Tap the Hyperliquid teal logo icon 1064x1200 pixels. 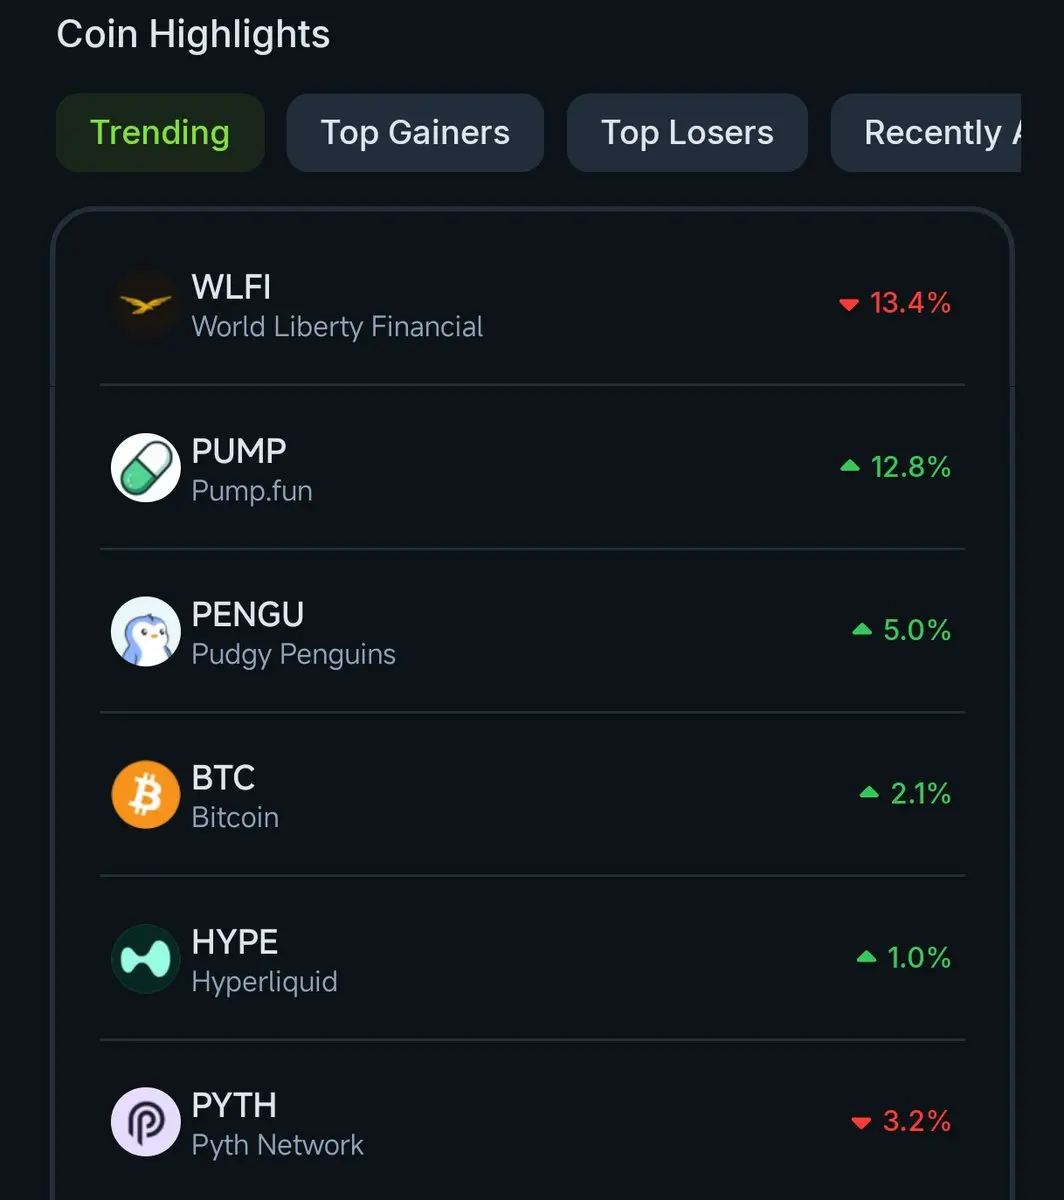point(145,959)
